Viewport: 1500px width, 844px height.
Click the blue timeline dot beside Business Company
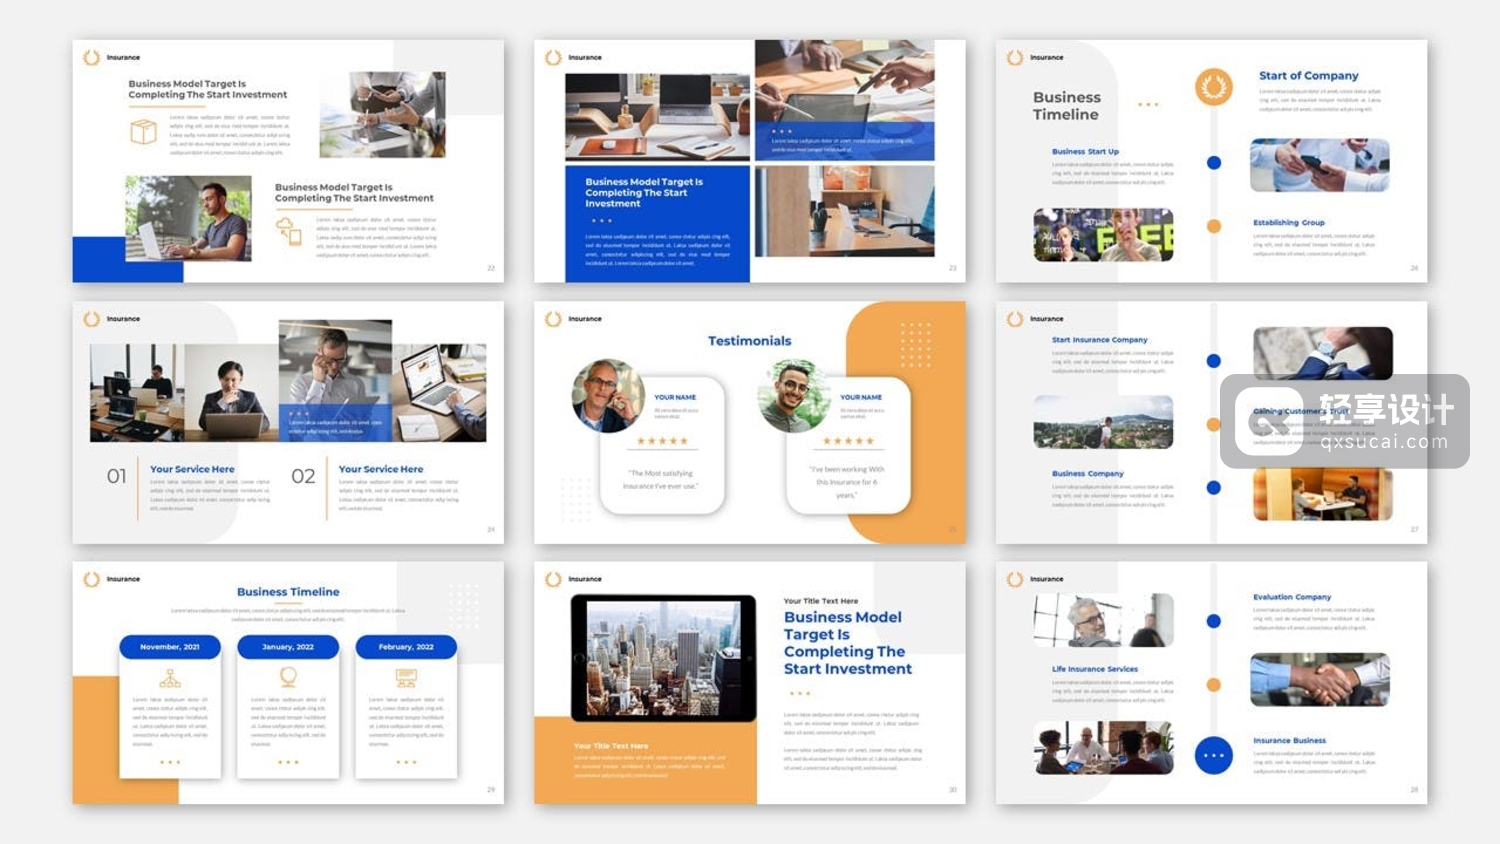[1214, 488]
